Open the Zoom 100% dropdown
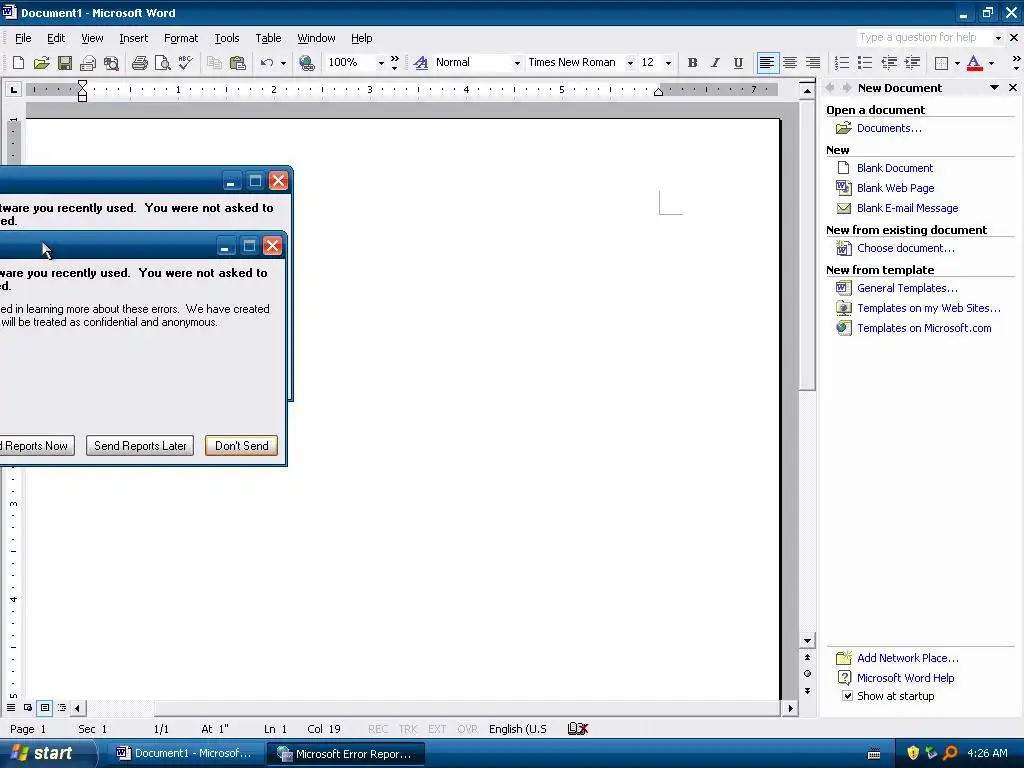This screenshot has width=1024, height=768. point(381,63)
